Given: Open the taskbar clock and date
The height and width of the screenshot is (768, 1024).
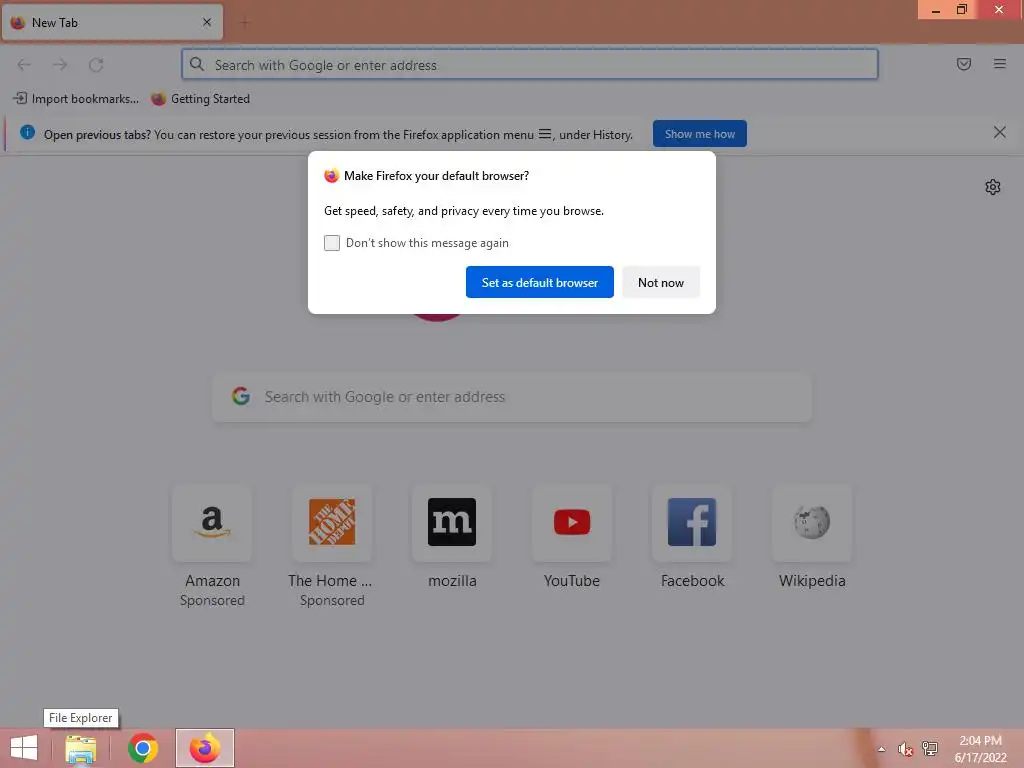Looking at the screenshot, I should coord(980,749).
